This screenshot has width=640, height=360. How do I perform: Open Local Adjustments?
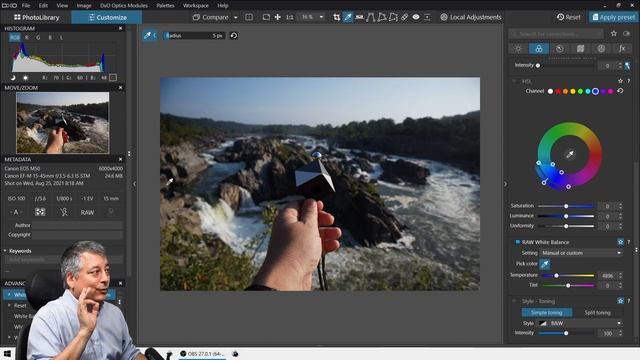(471, 17)
